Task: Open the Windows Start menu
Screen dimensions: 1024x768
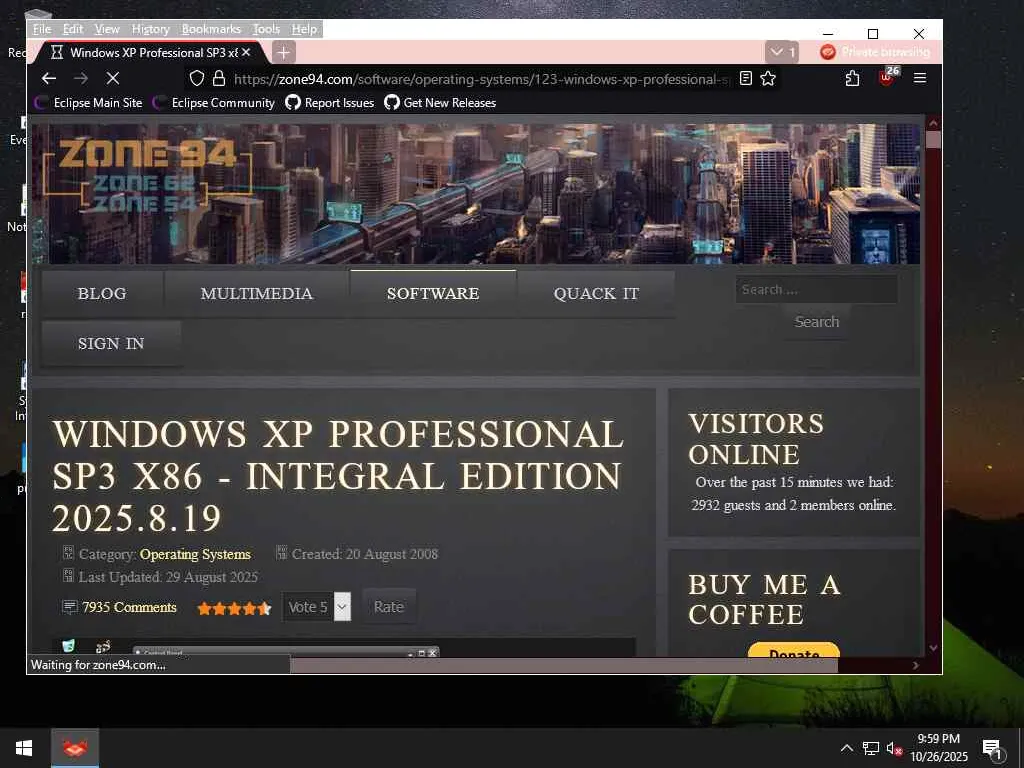Action: pos(24,748)
